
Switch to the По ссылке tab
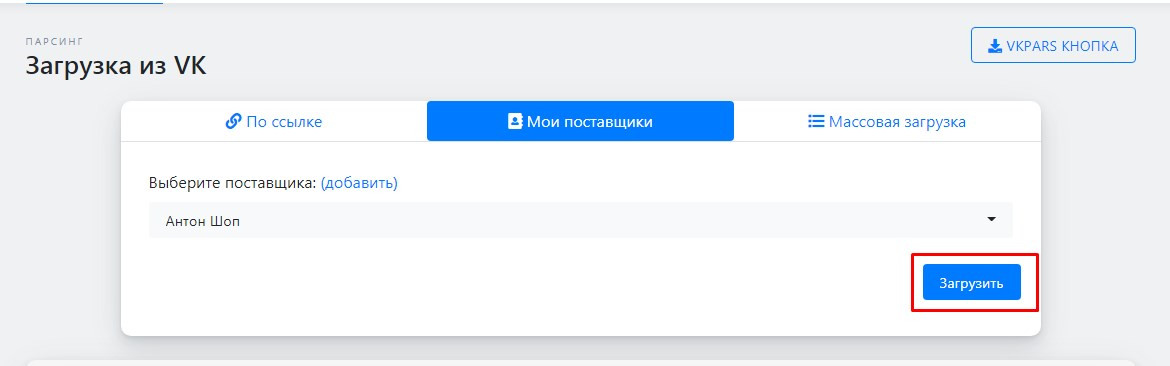274,121
